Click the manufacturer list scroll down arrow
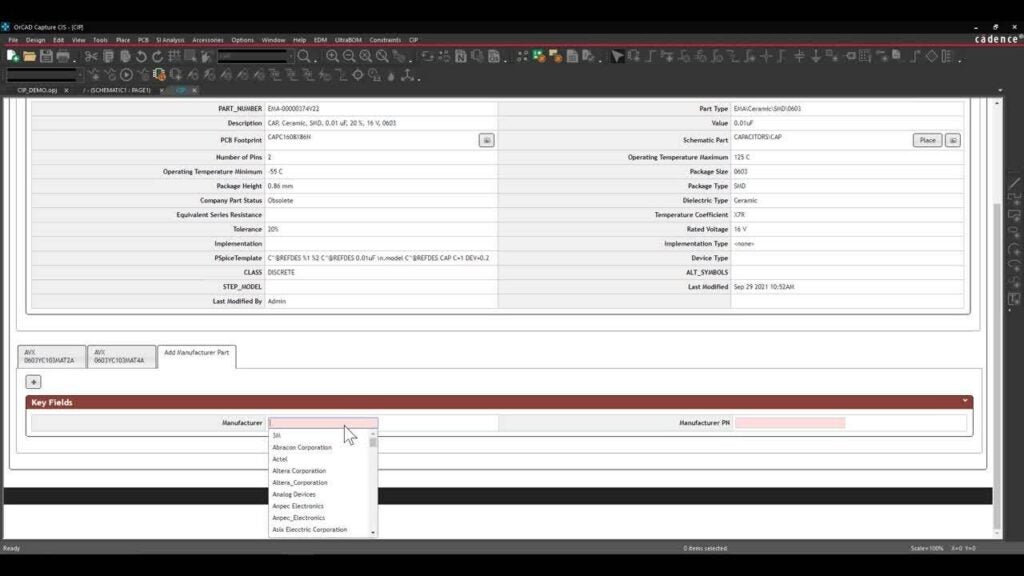The image size is (1024, 576). coord(373,533)
